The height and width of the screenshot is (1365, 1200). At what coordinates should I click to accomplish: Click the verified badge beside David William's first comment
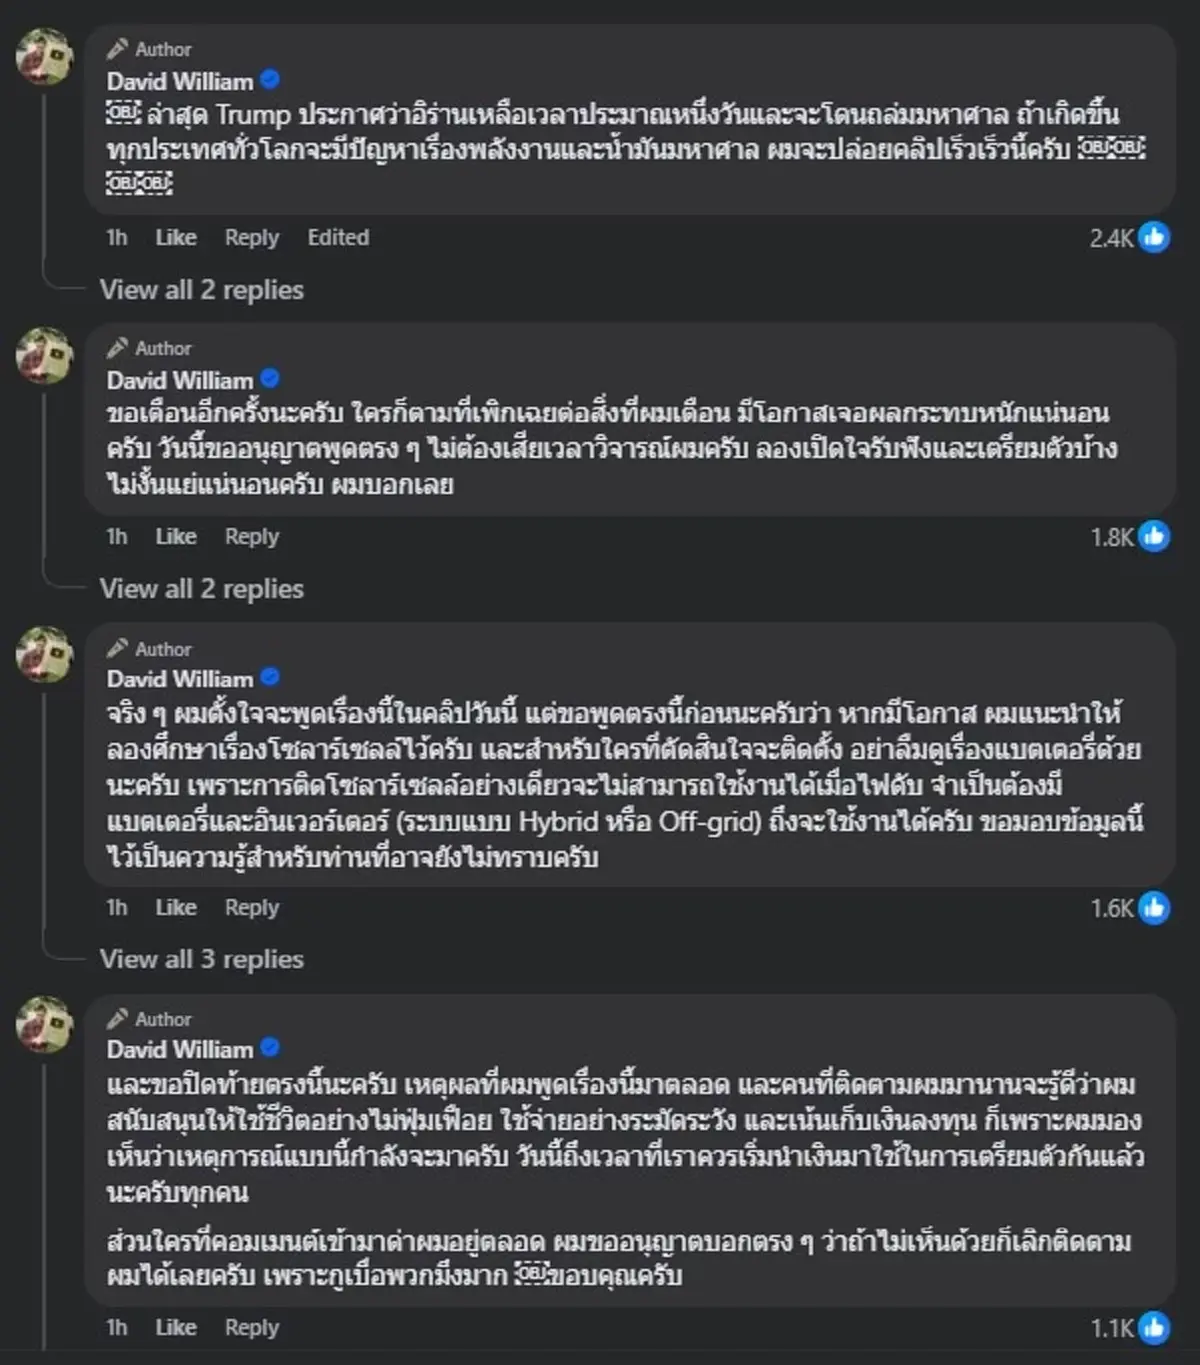[267, 79]
